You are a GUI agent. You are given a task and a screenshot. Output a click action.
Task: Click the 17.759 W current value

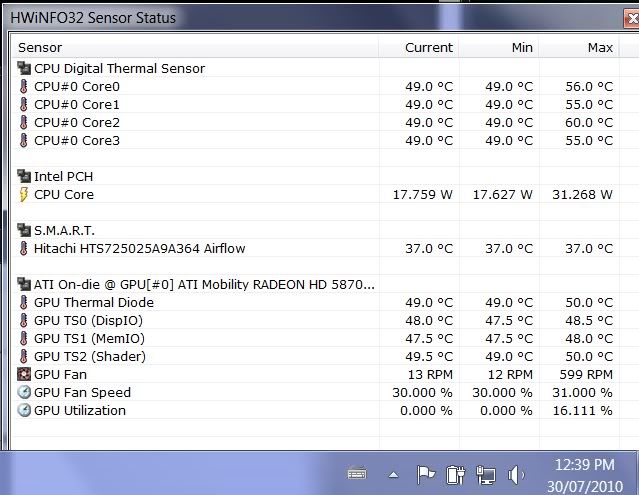click(x=423, y=194)
